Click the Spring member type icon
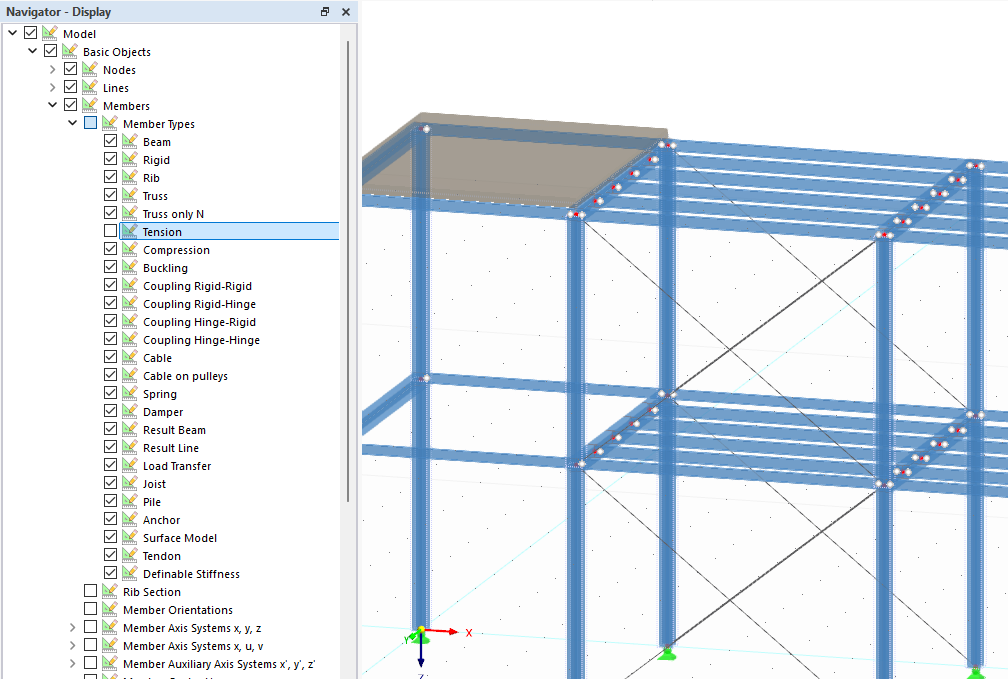This screenshot has height=679, width=1008. pyautogui.click(x=129, y=394)
